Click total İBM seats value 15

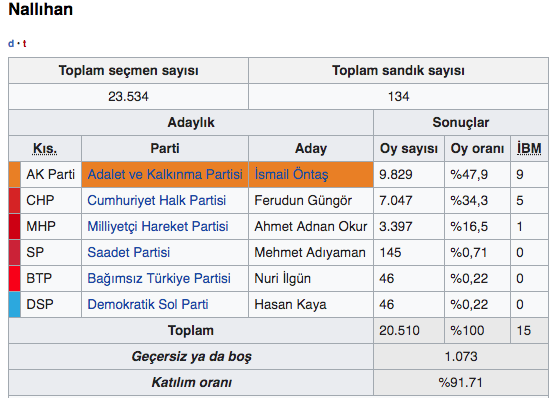pyautogui.click(x=524, y=330)
